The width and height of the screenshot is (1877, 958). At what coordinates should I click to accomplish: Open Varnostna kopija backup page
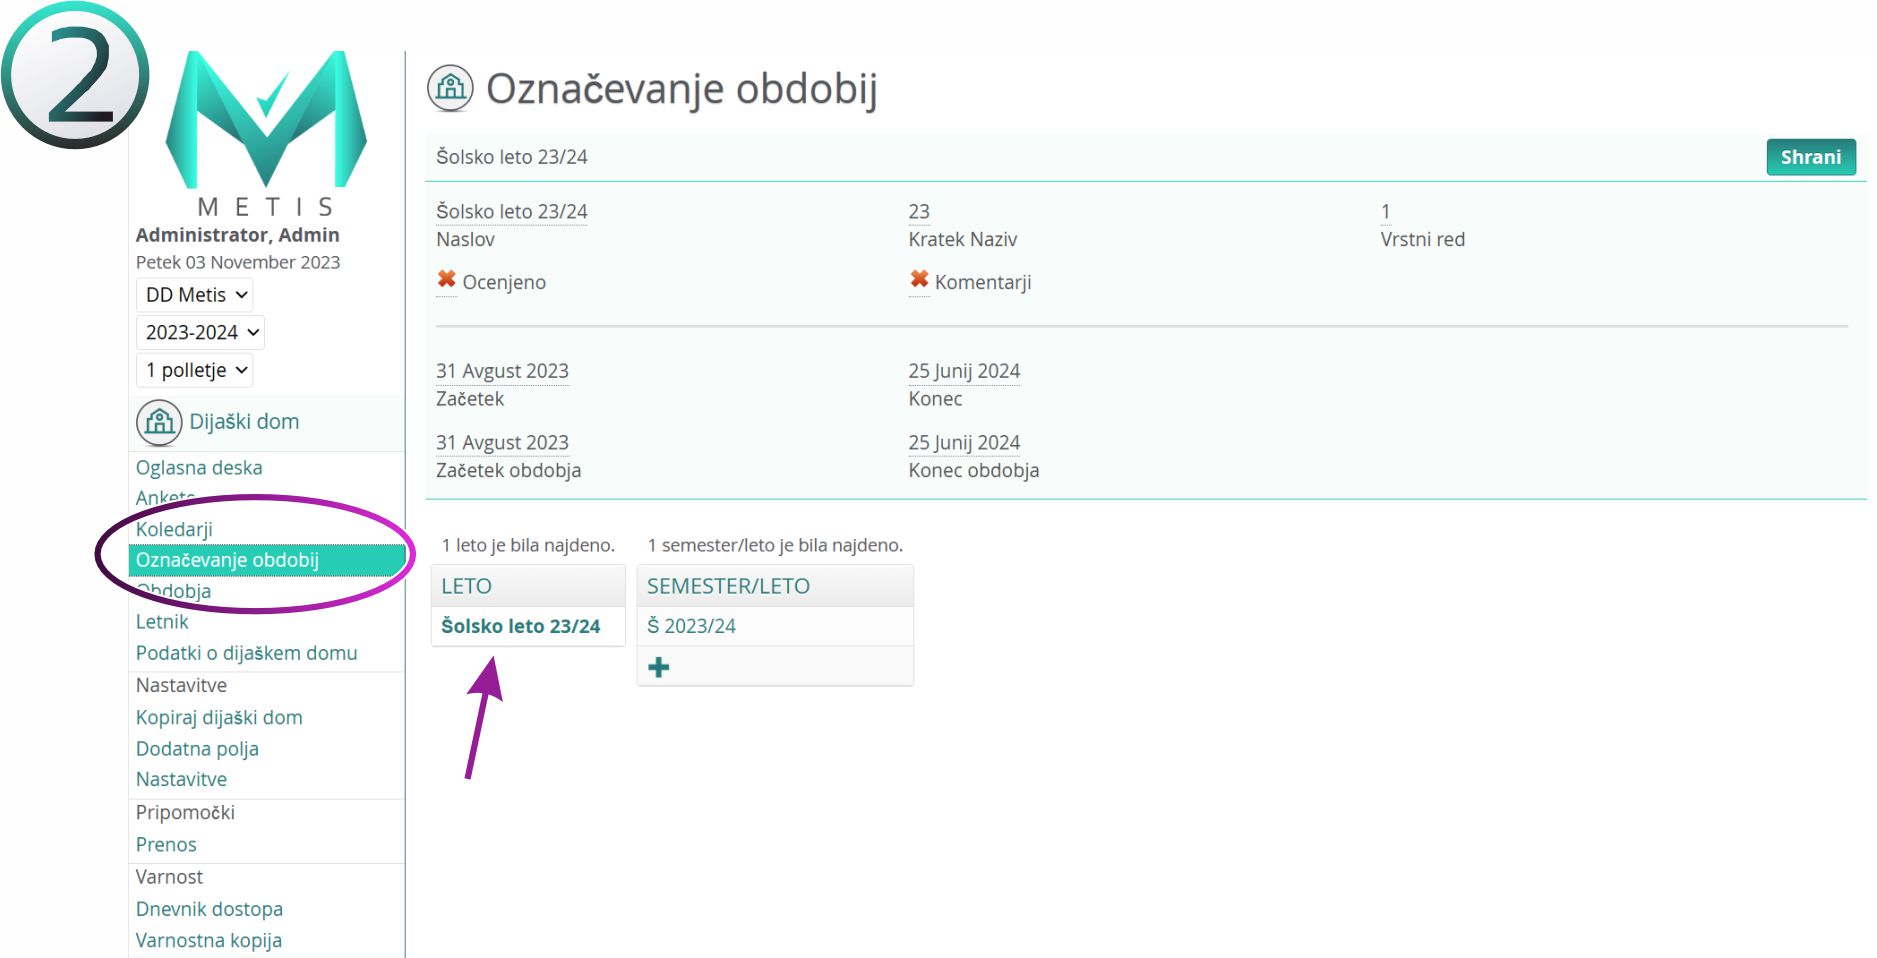pos(208,940)
